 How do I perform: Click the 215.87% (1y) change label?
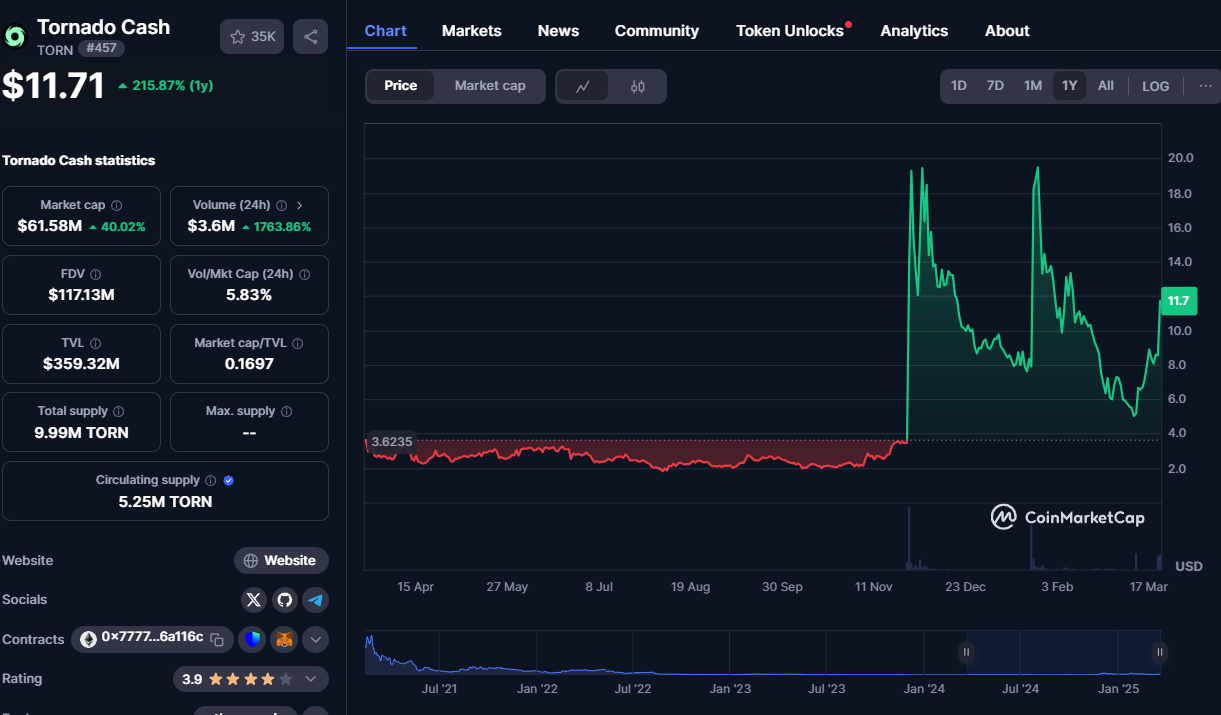click(165, 86)
